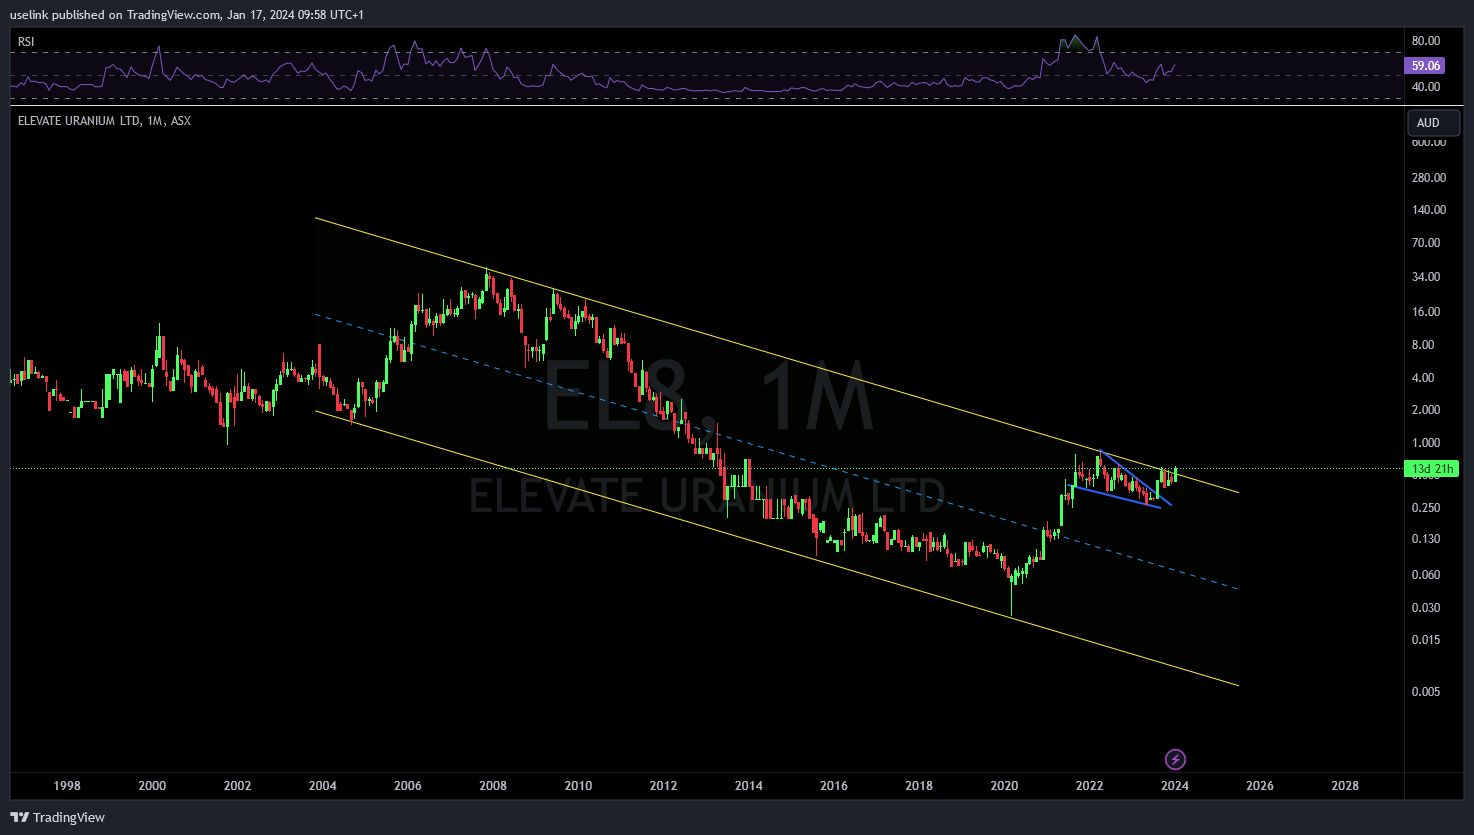Click the RSI 40.00 scale label
Viewport: 1474px width, 835px height.
coord(1425,87)
